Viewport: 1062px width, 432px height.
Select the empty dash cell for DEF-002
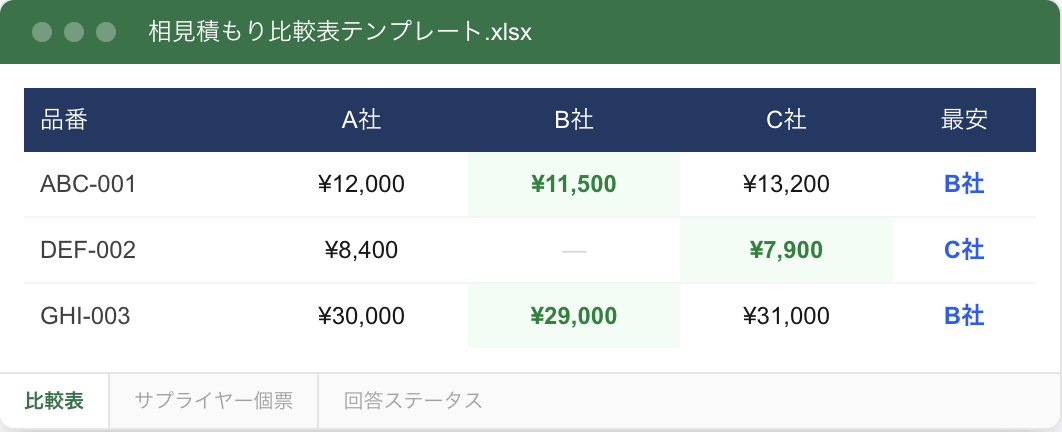pos(574,250)
